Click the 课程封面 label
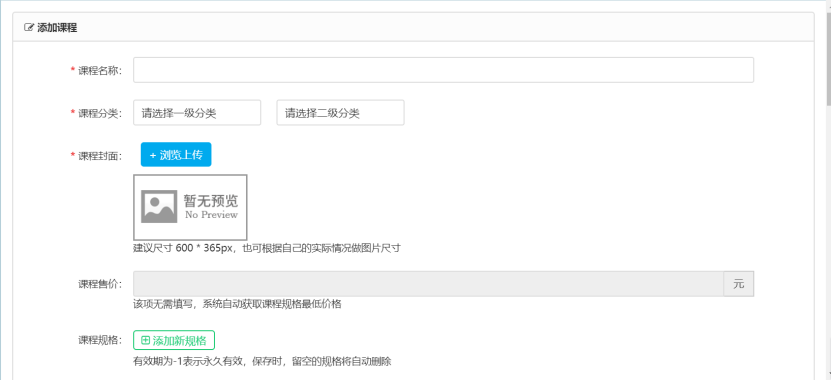Screen dimensions: 831x380 (x=100, y=156)
